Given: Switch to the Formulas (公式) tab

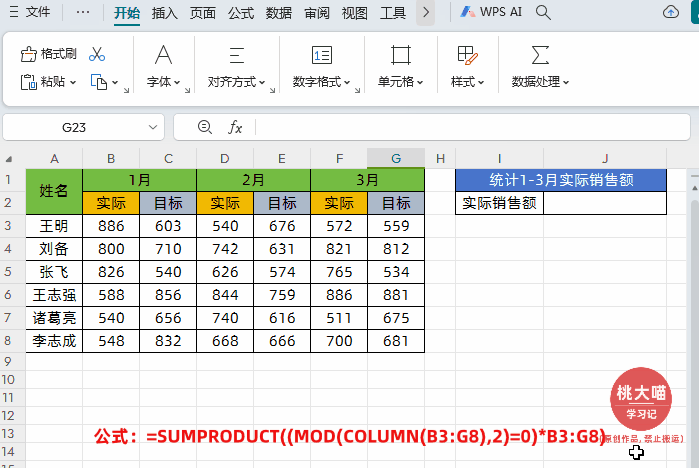Looking at the screenshot, I should point(240,12).
